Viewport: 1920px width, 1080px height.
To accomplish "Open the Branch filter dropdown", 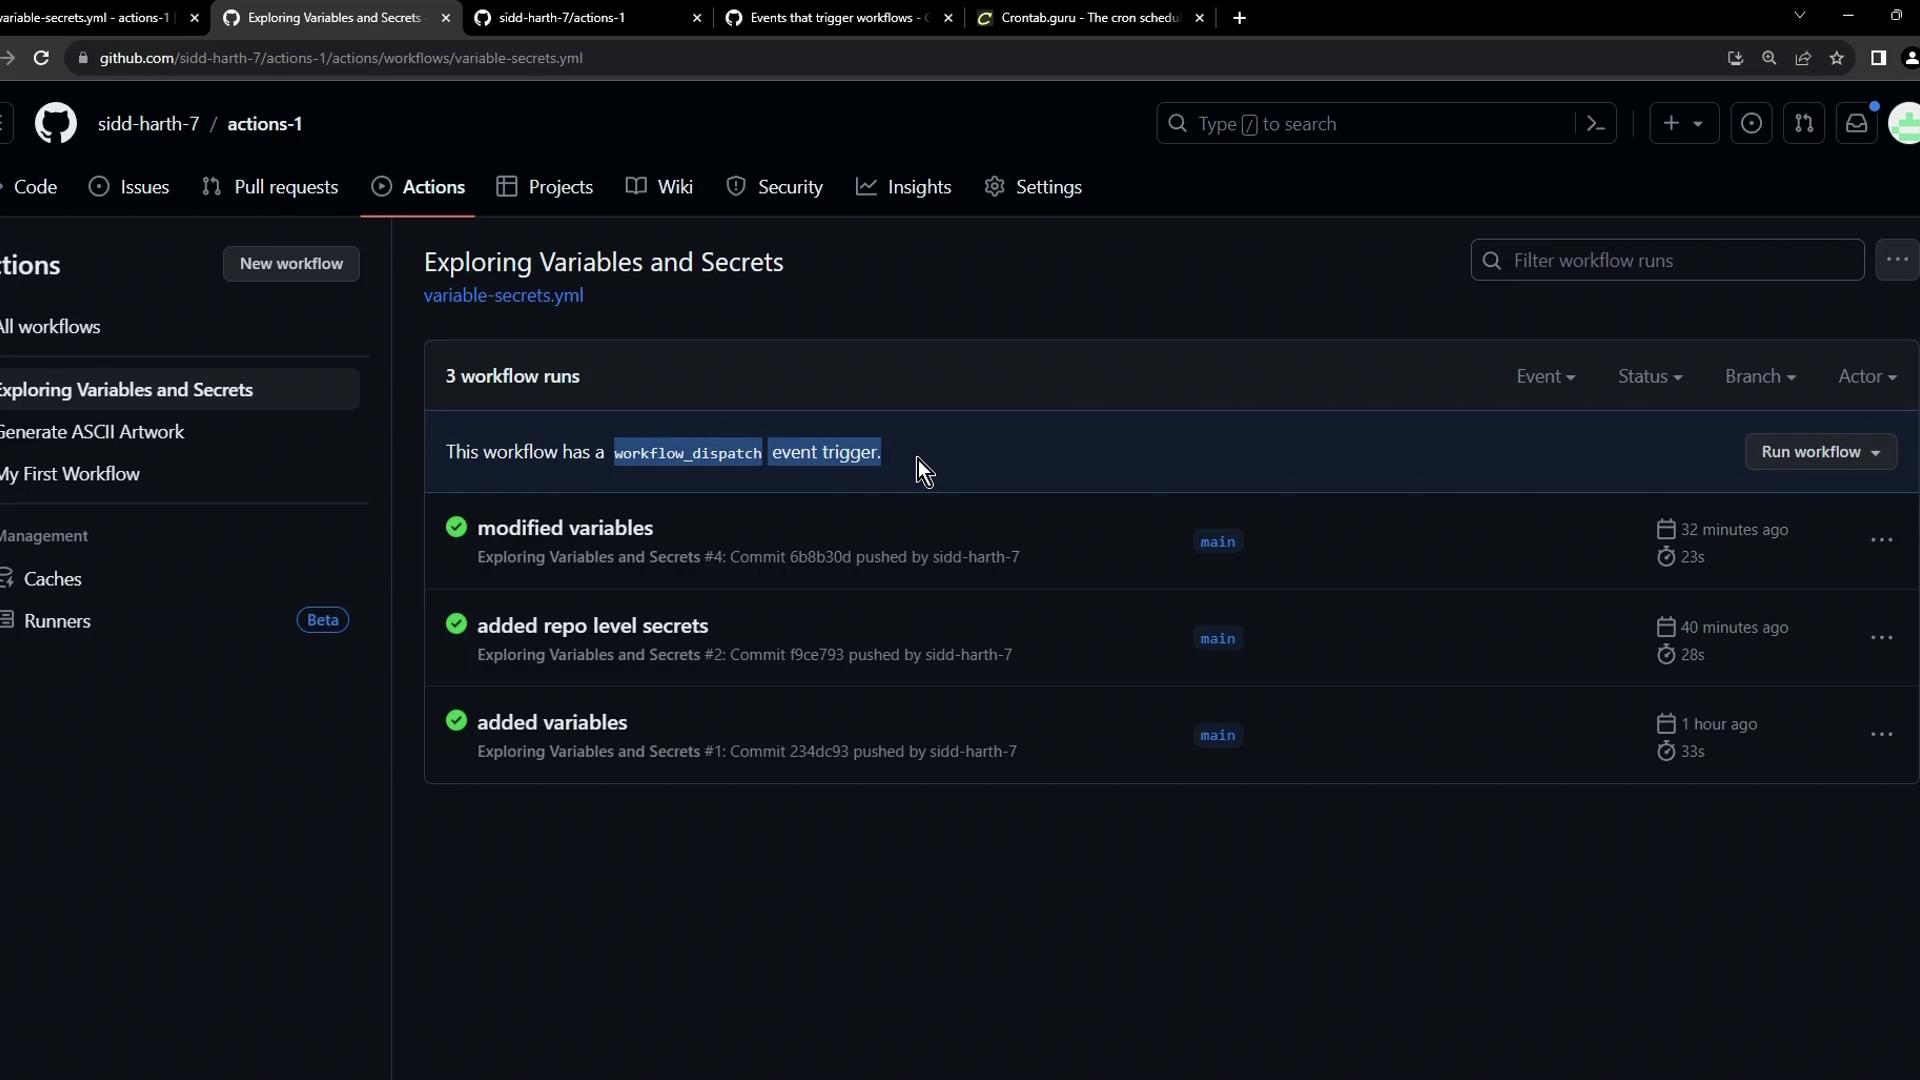I will (1759, 377).
